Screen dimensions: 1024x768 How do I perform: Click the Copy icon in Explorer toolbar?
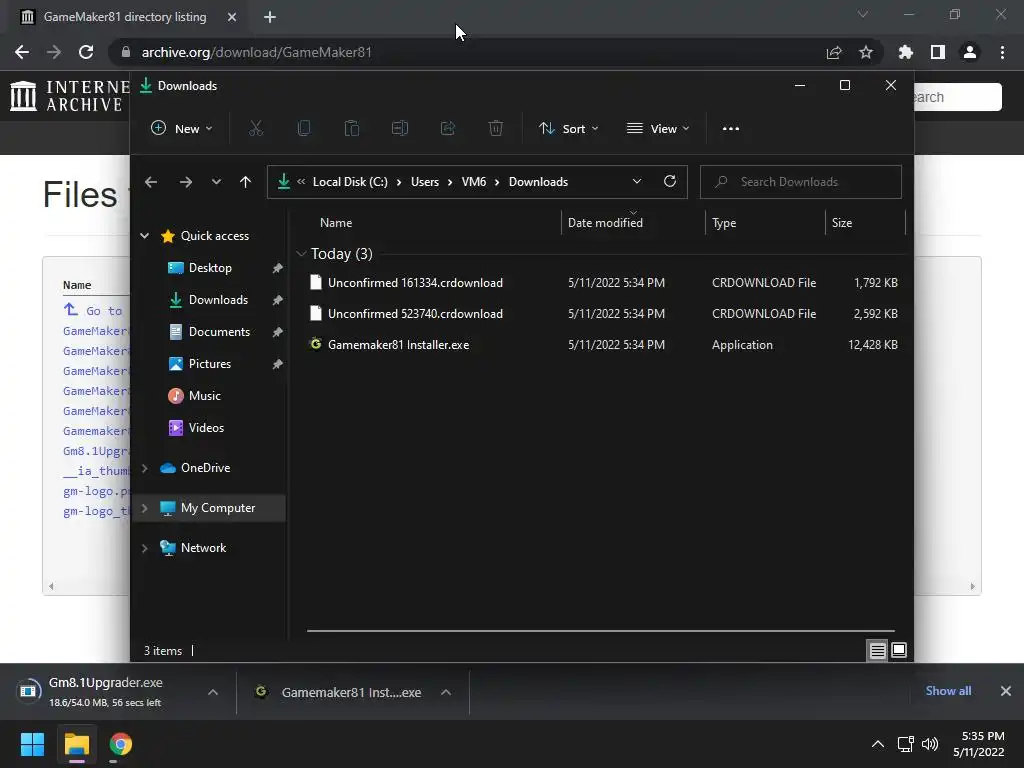pyautogui.click(x=304, y=129)
